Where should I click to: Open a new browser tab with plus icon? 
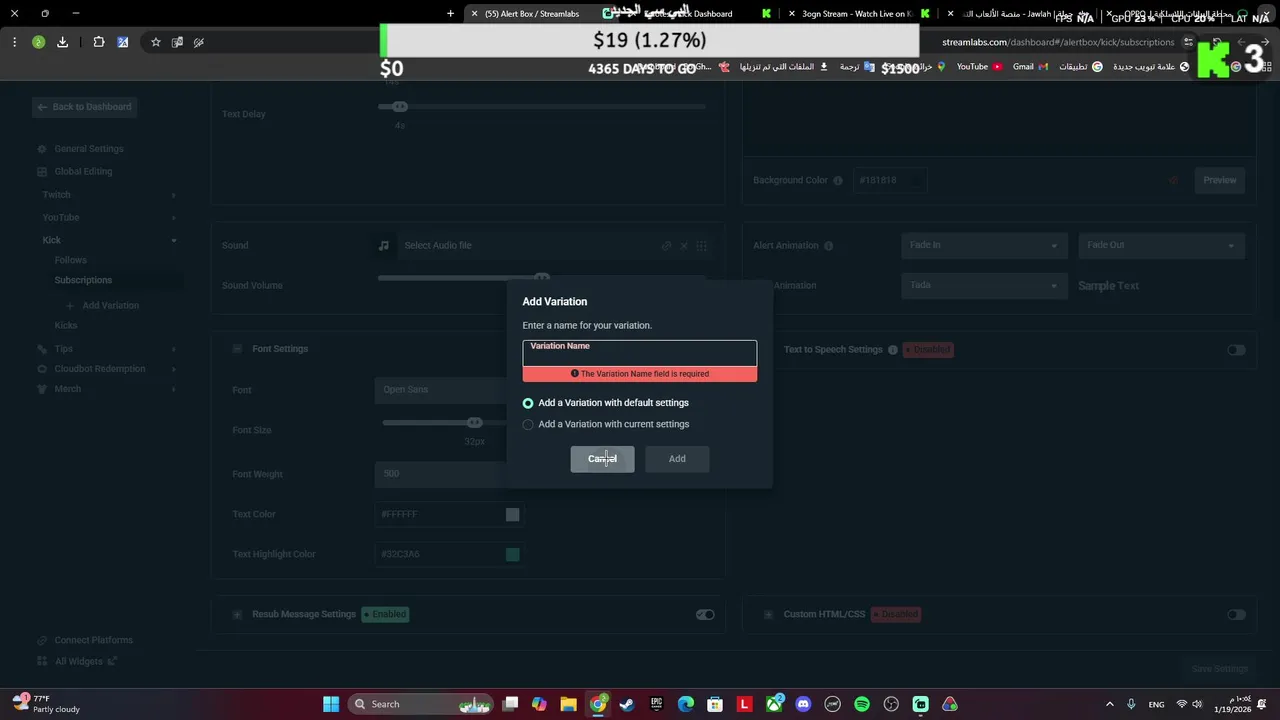coord(450,14)
